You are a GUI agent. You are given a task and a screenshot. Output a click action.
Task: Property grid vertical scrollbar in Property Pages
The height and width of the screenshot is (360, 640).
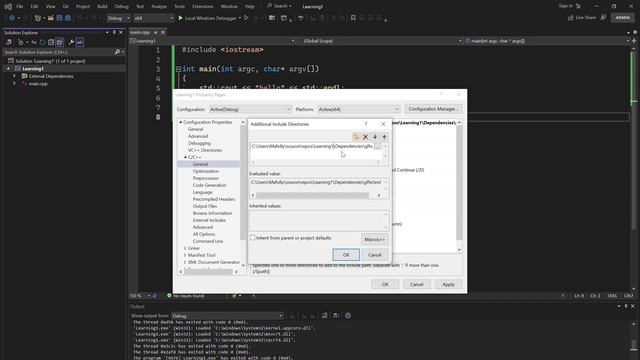[x=459, y=186]
